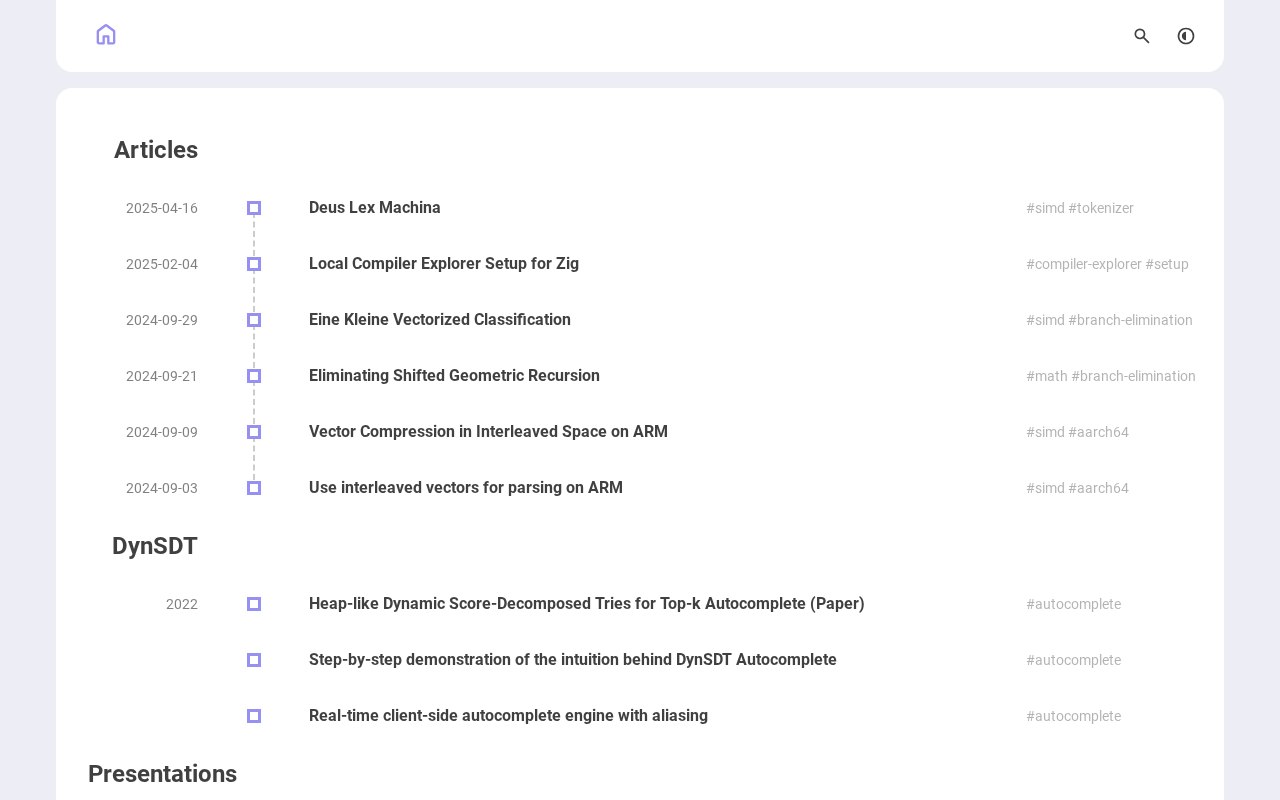Open the Heap-like Dynamic Score-Decomposed Tries paper
The height and width of the screenshot is (800, 1280).
coord(587,604)
